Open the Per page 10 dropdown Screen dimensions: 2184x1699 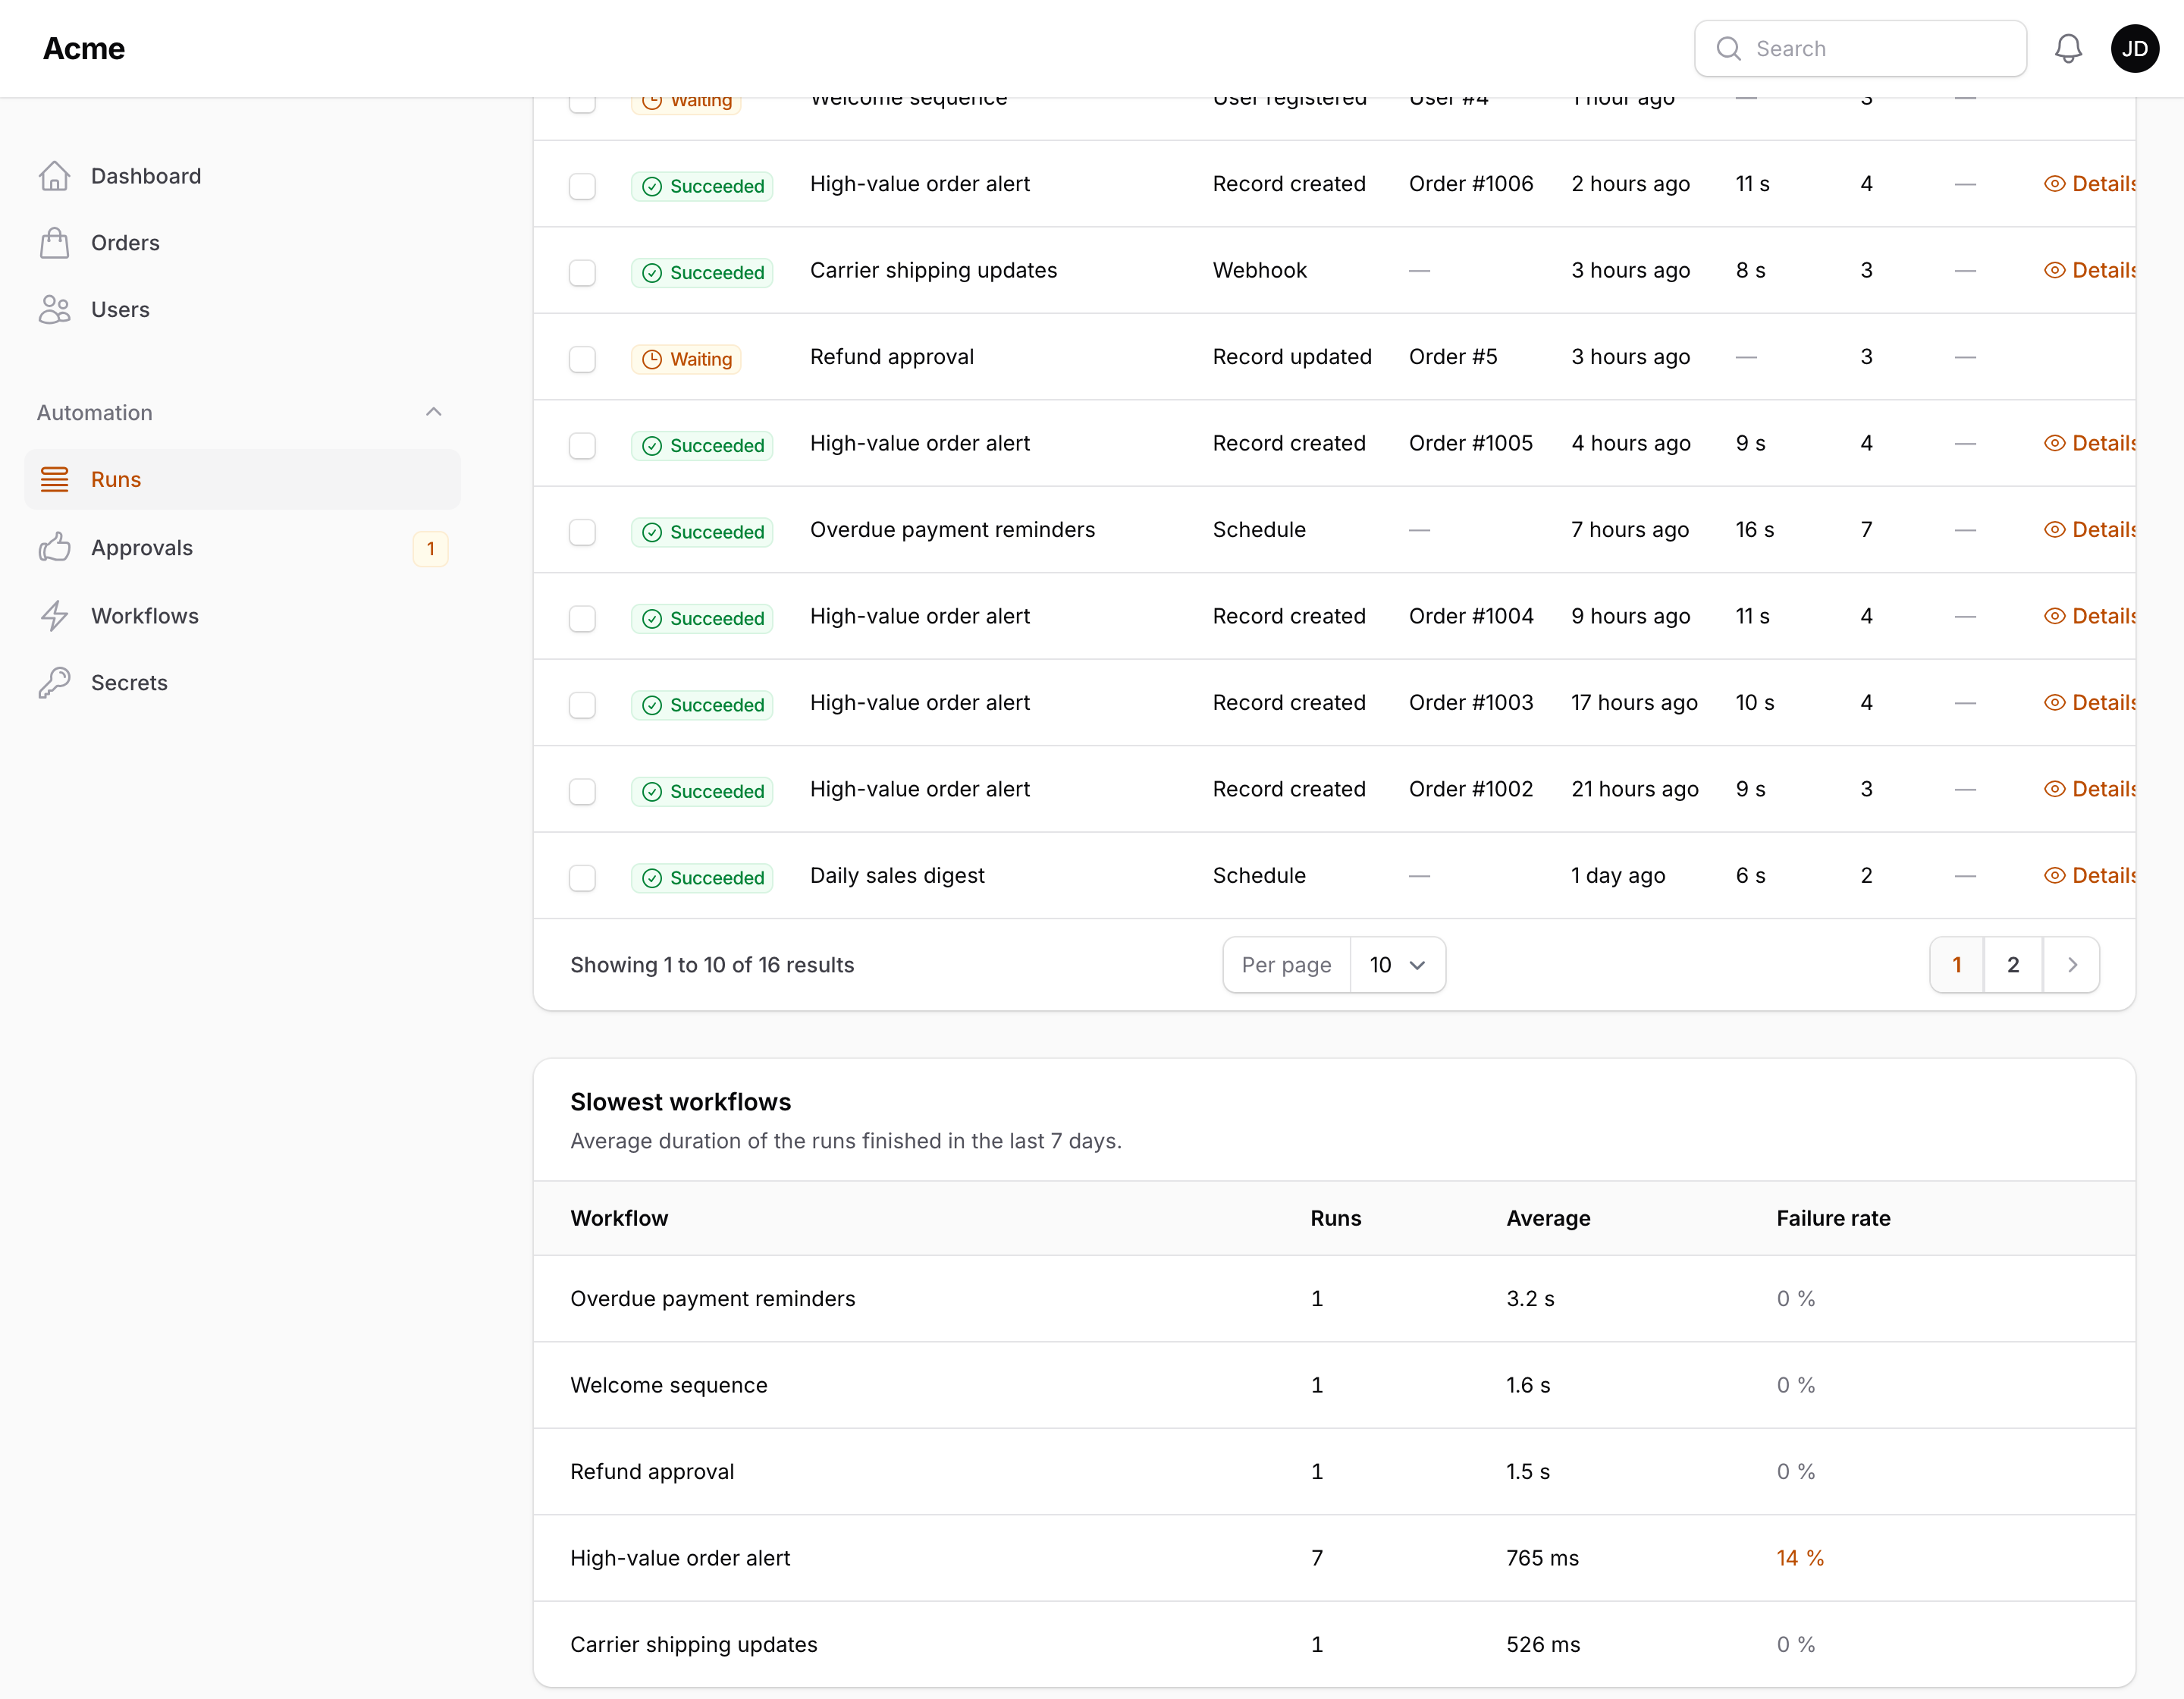(1397, 965)
